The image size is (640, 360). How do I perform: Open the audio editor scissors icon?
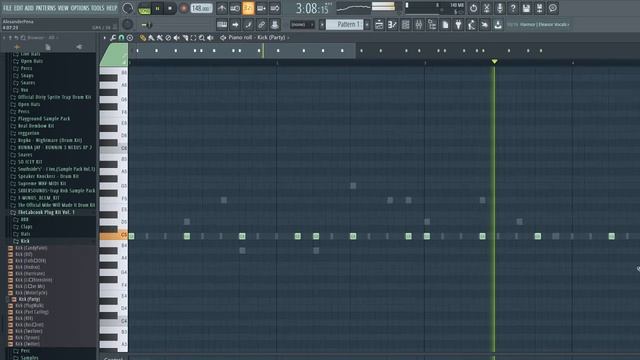(487, 8)
